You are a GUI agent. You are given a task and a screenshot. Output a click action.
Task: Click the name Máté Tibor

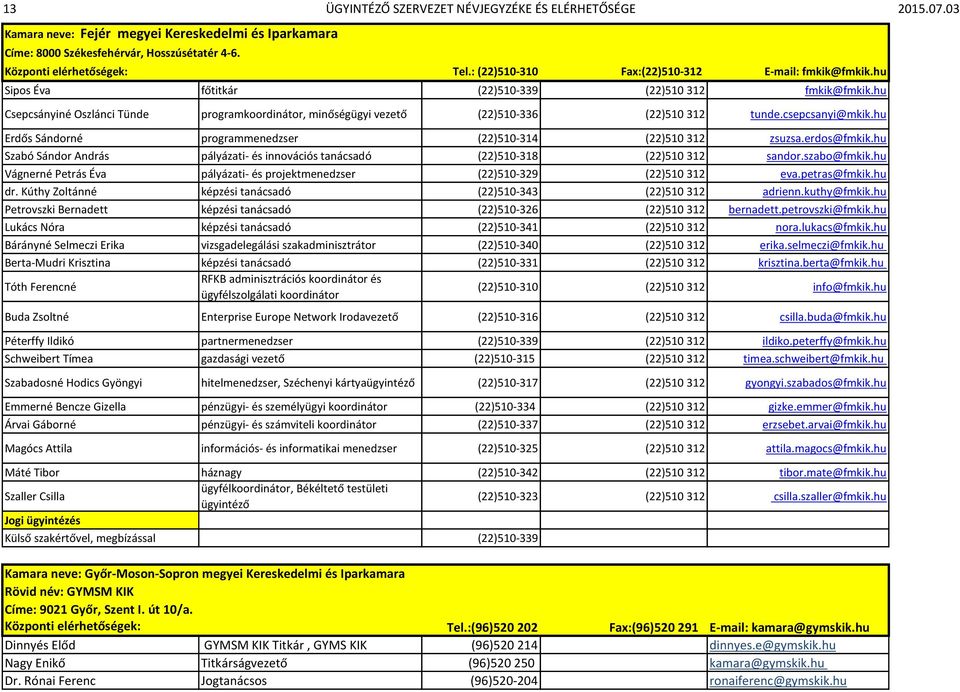coord(32,472)
